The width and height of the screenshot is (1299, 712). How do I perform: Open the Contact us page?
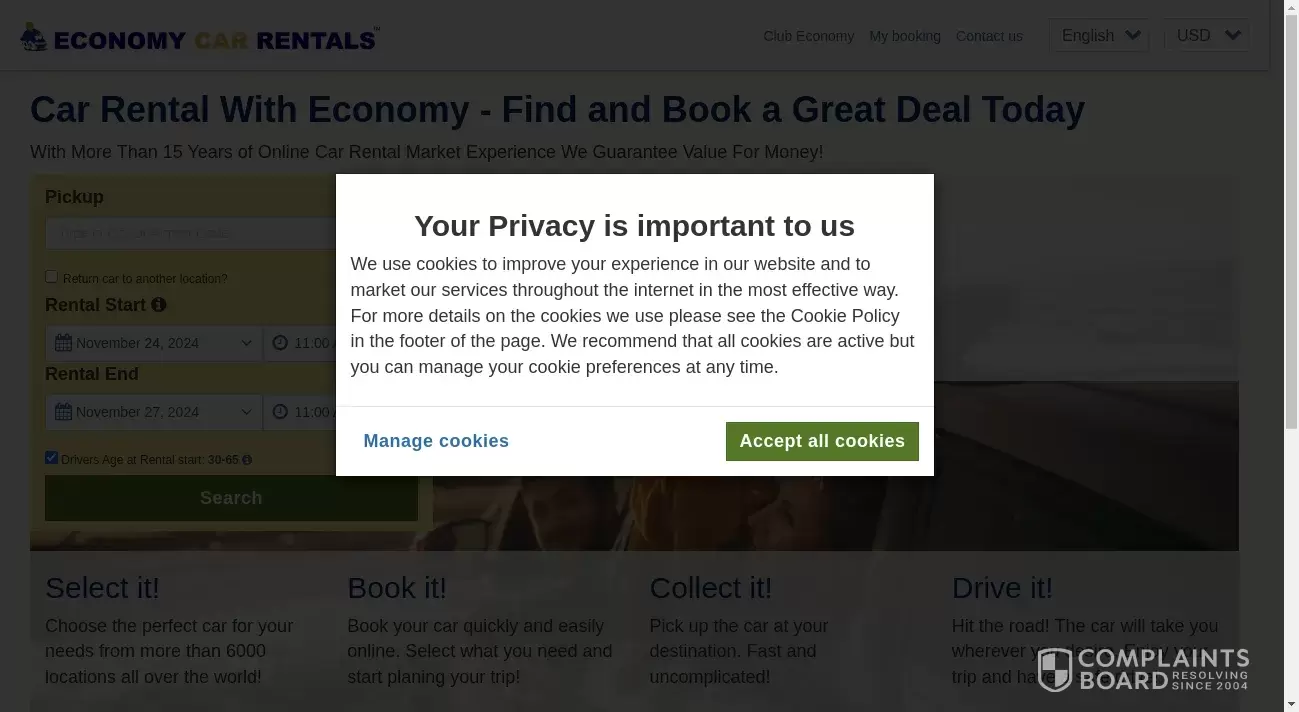tap(989, 36)
